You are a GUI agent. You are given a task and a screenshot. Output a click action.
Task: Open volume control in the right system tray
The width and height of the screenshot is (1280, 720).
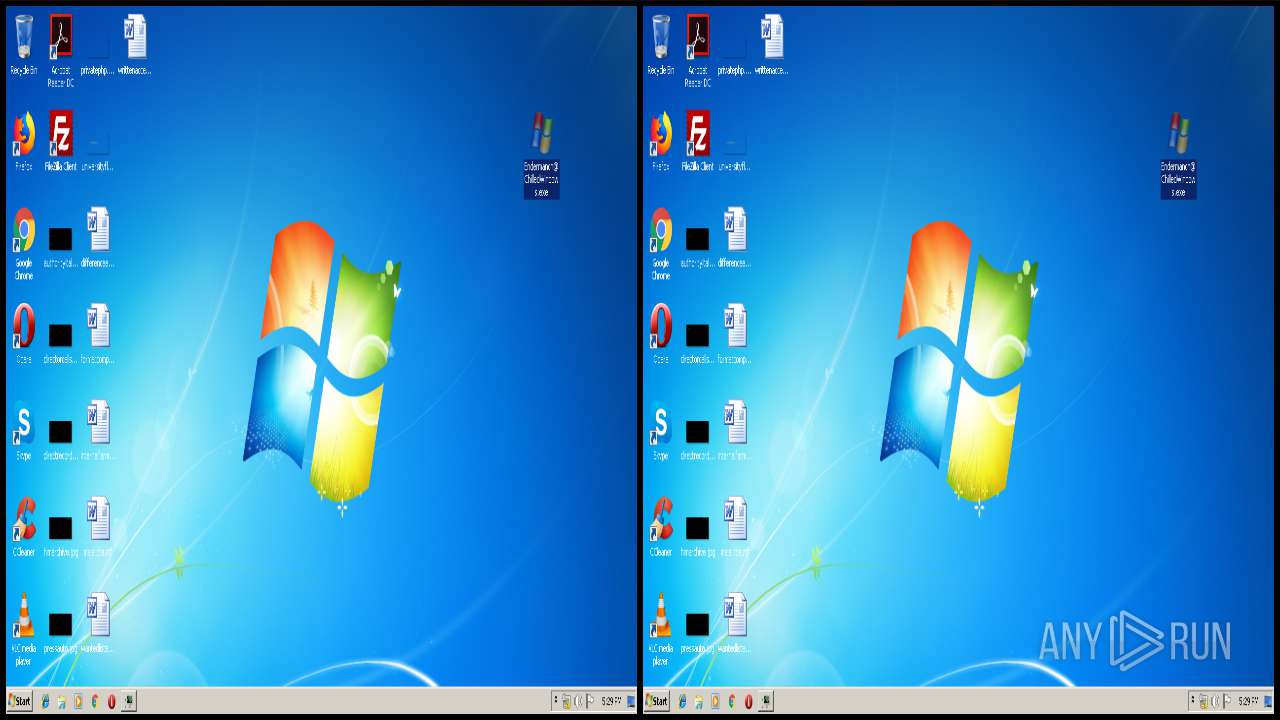click(x=1215, y=701)
